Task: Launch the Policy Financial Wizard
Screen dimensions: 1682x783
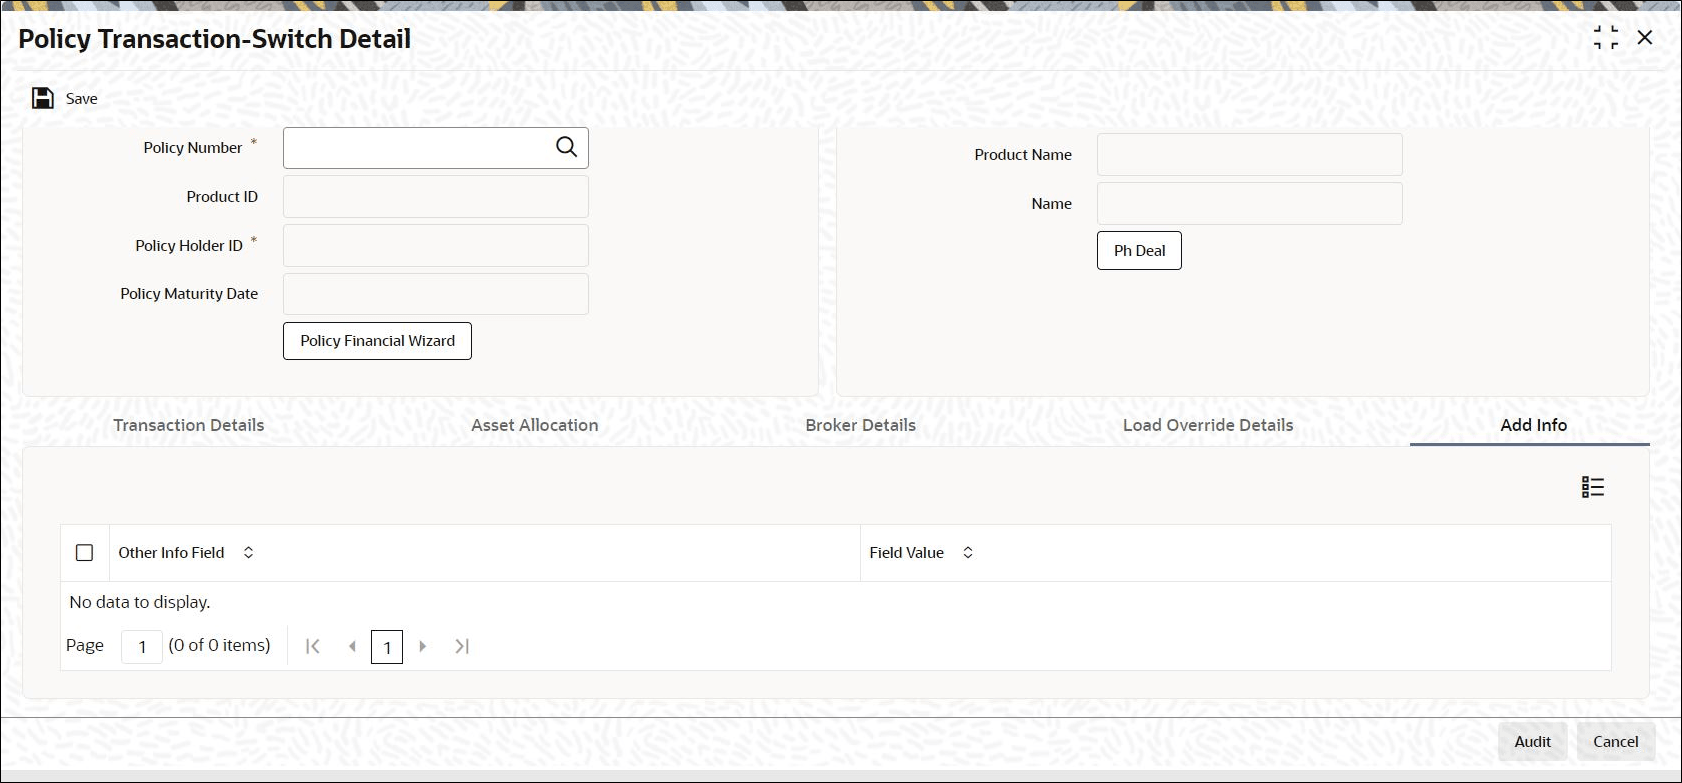Action: click(x=377, y=341)
